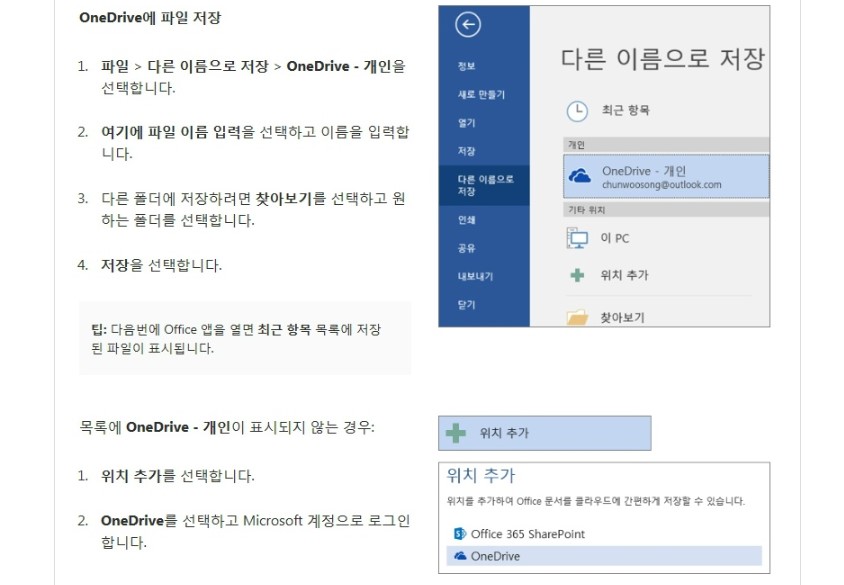The height and width of the screenshot is (585, 844).
Task: Click the 기타 위치 section header
Action: click(x=666, y=210)
